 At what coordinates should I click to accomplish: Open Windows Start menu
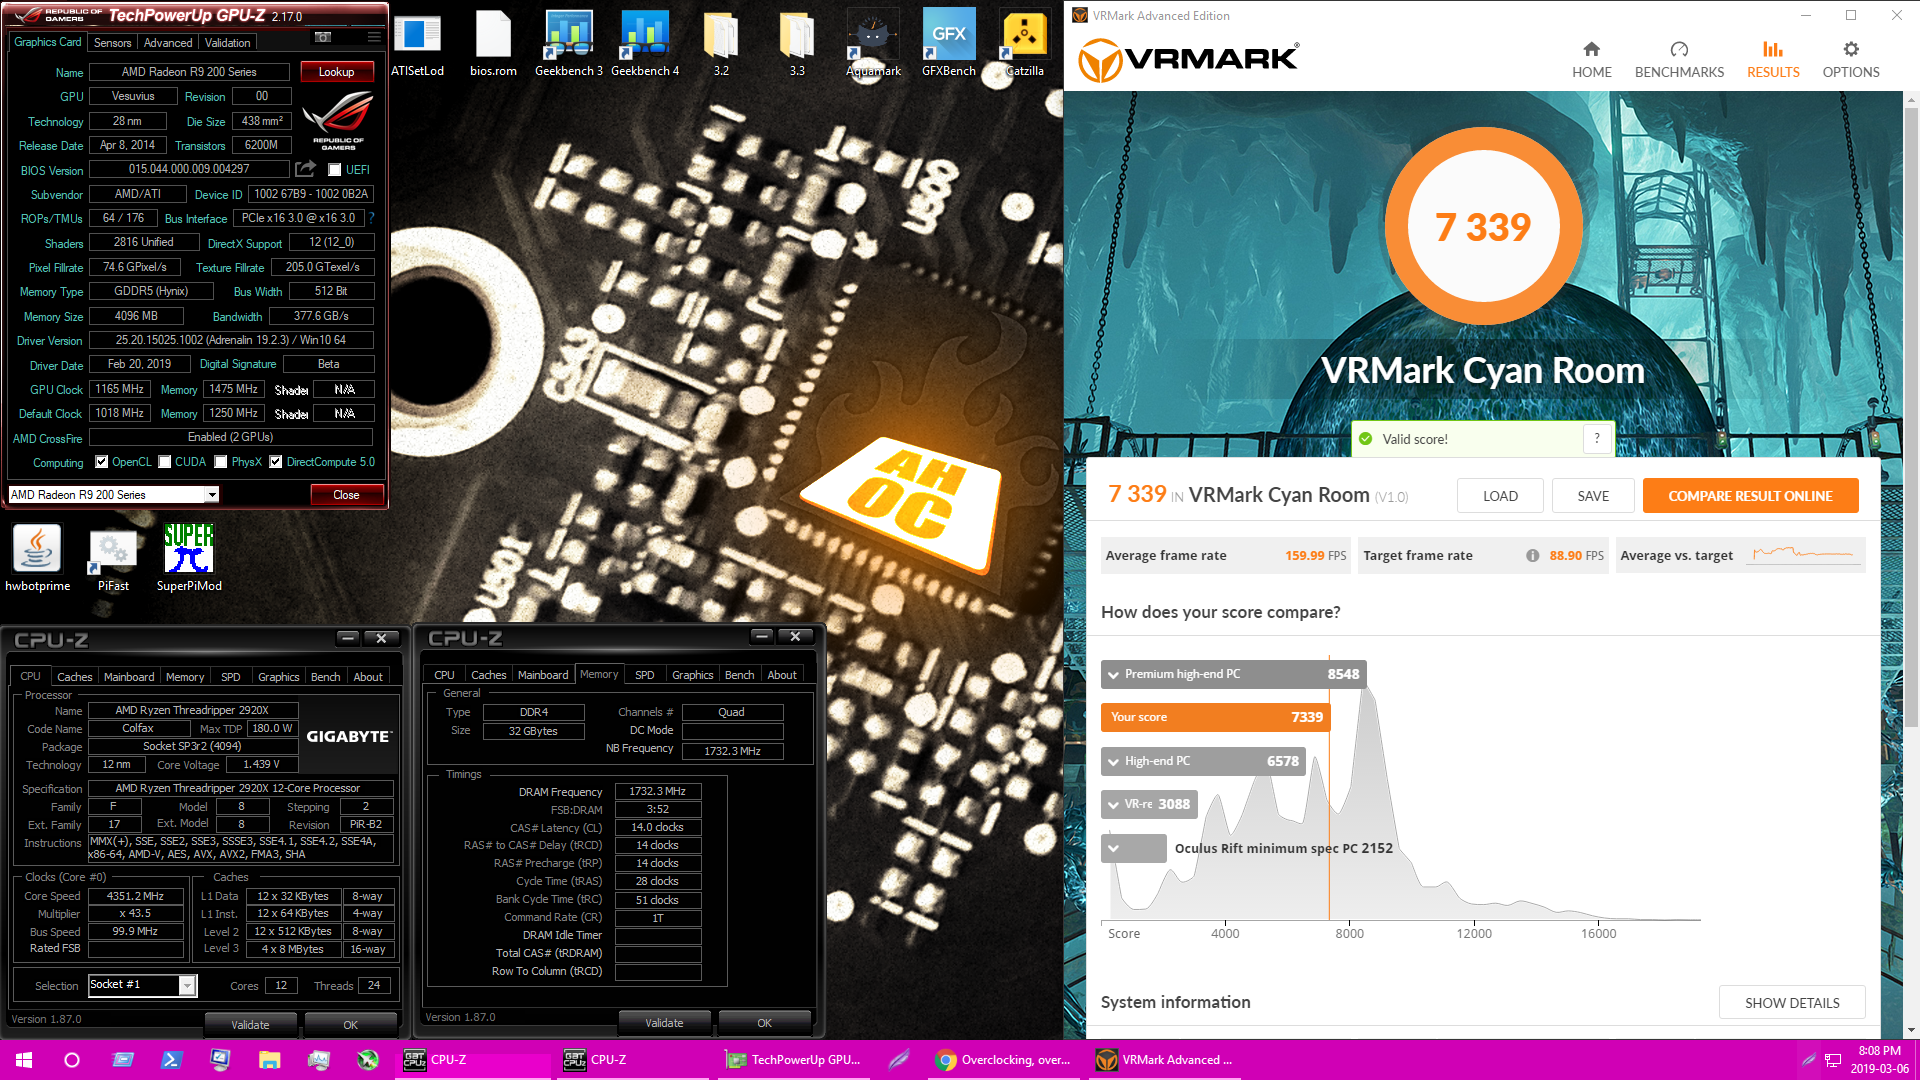click(x=24, y=1060)
